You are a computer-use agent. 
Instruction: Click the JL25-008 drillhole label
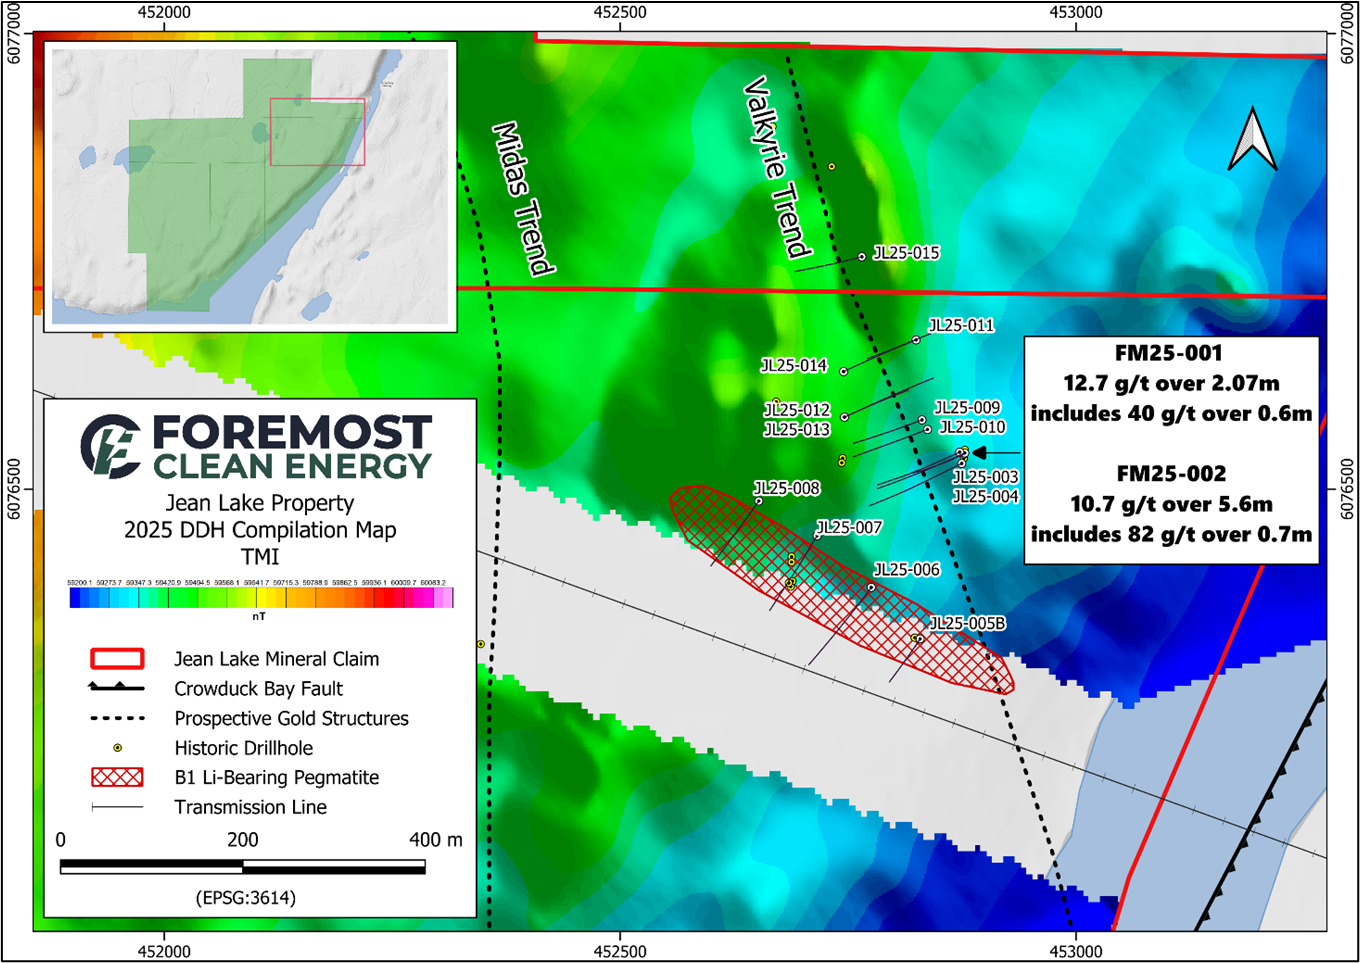point(787,488)
